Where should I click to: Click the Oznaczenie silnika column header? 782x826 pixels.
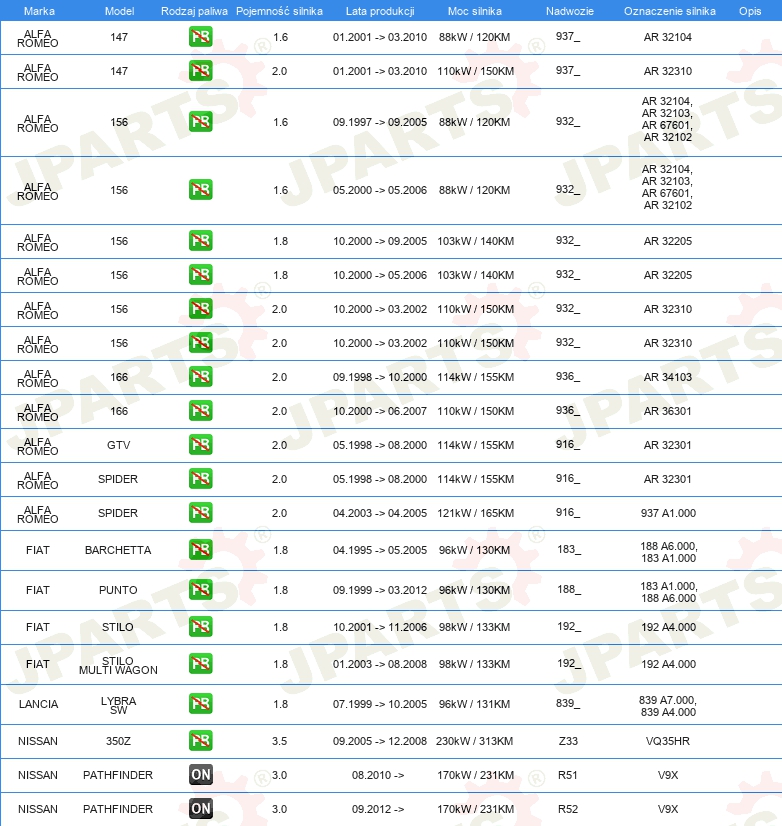point(670,11)
